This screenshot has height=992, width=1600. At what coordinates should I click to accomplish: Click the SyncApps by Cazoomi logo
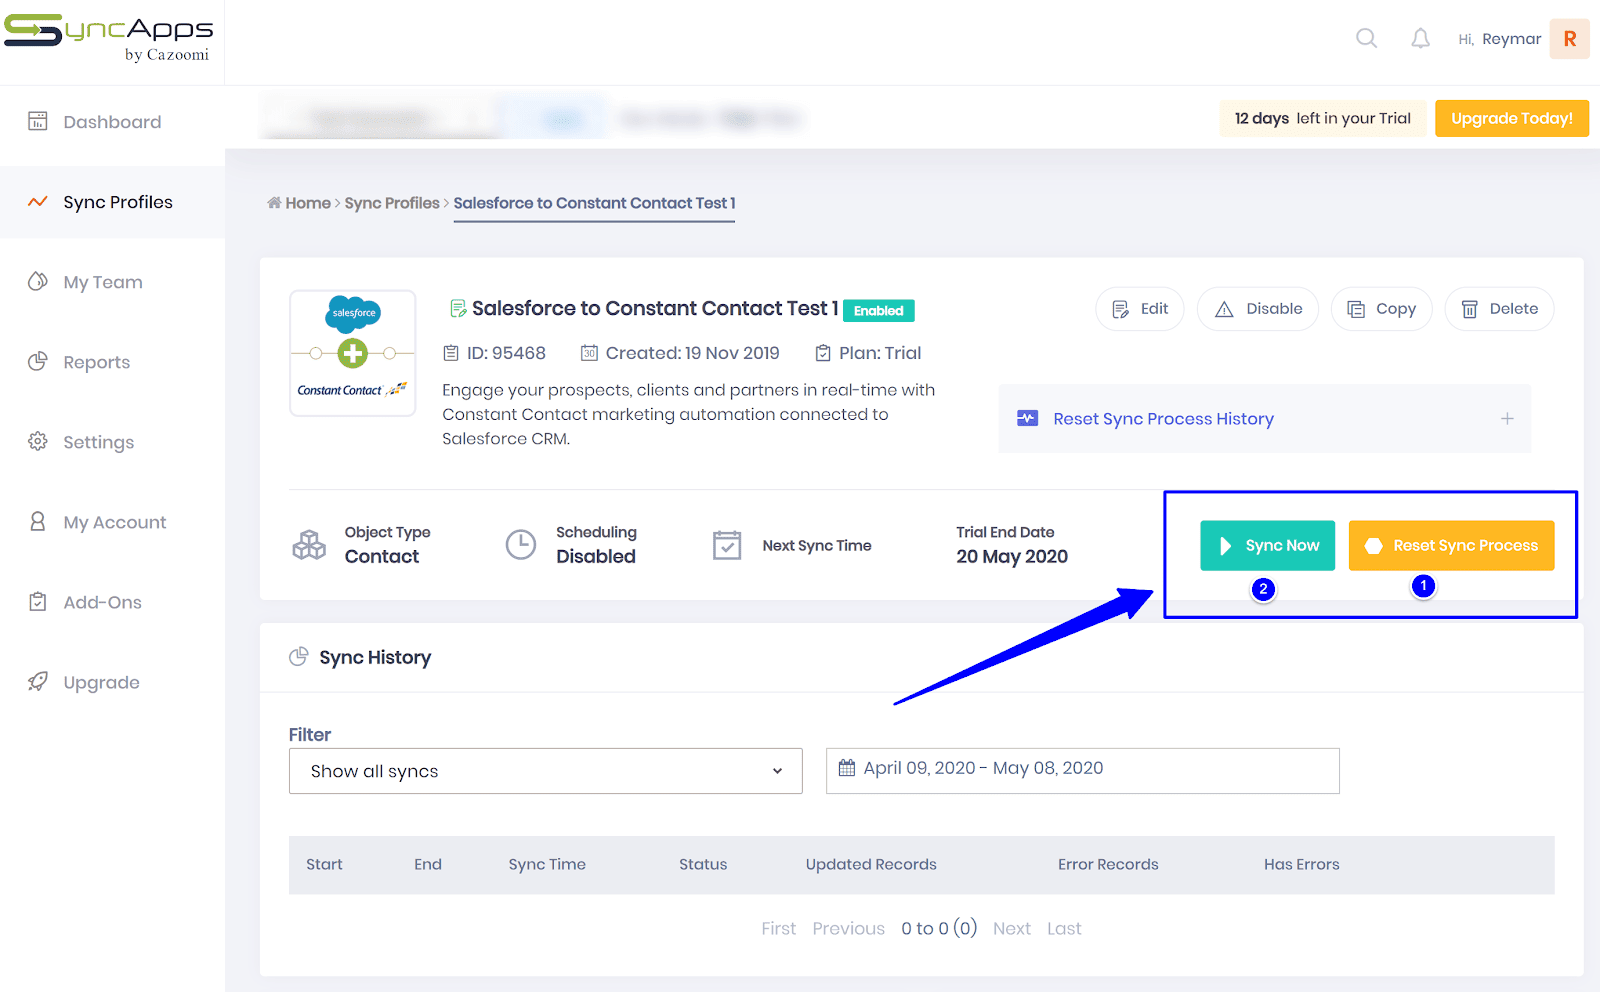pos(110,38)
